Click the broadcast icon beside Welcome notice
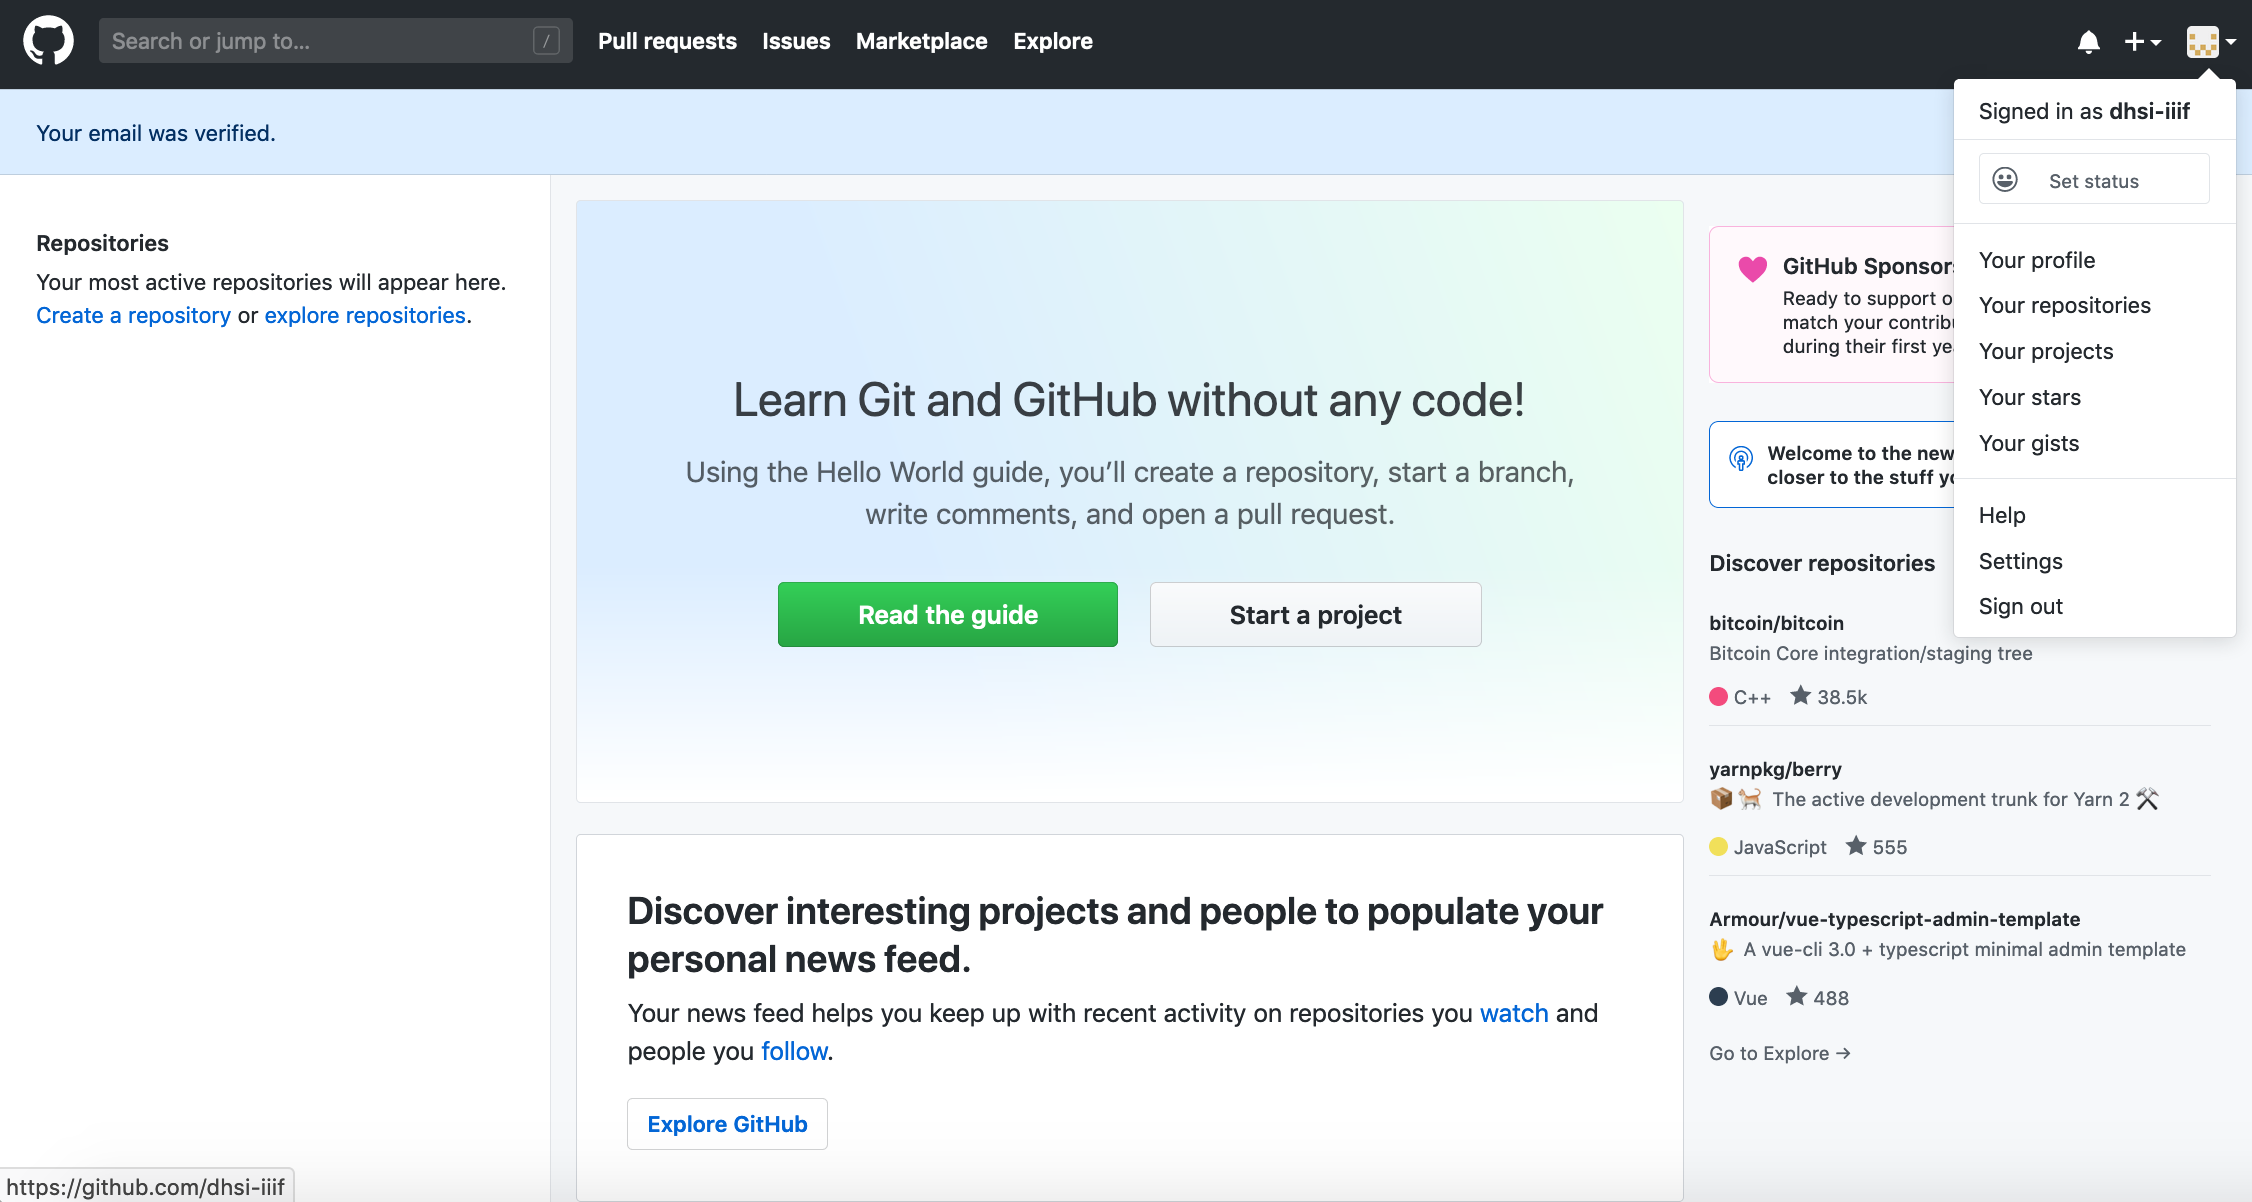 pos(1741,459)
